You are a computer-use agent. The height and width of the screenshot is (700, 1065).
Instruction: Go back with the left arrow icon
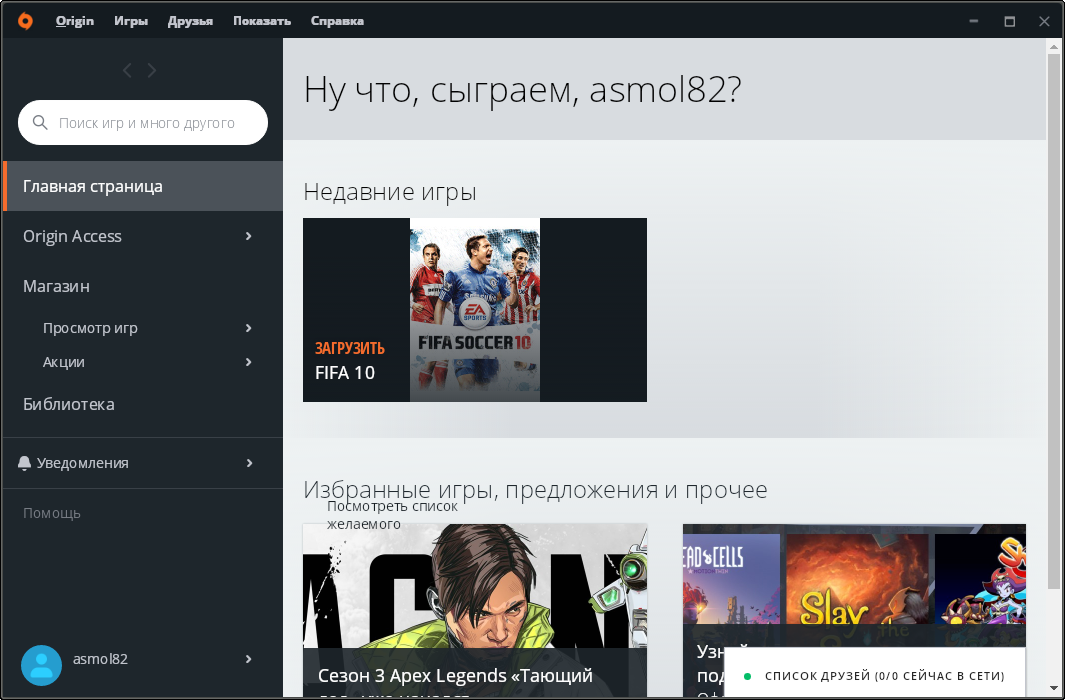pos(127,70)
